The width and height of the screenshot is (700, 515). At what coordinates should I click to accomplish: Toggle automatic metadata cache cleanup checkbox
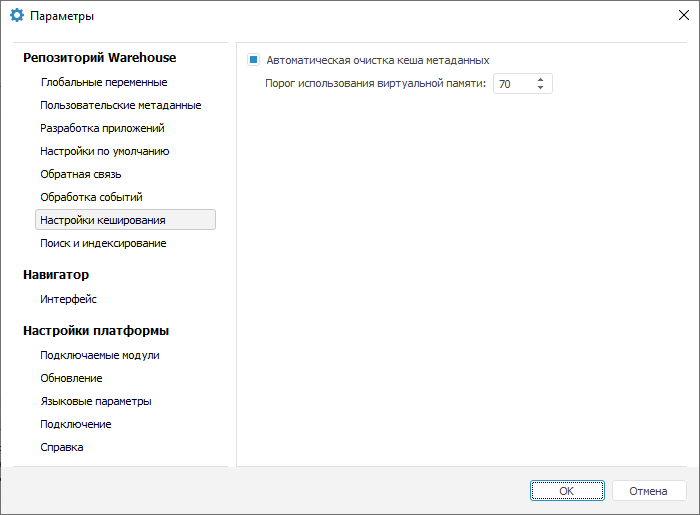pos(254,60)
